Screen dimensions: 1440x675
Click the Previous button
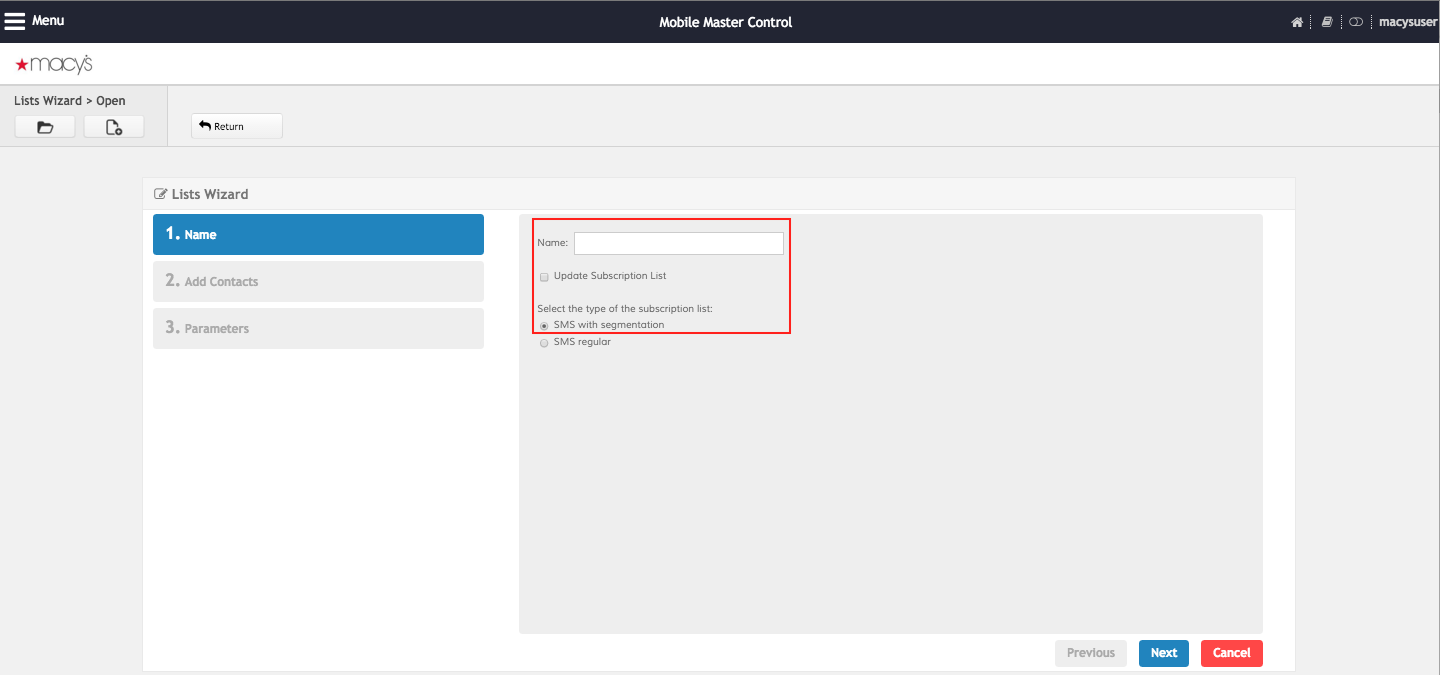tap(1090, 653)
